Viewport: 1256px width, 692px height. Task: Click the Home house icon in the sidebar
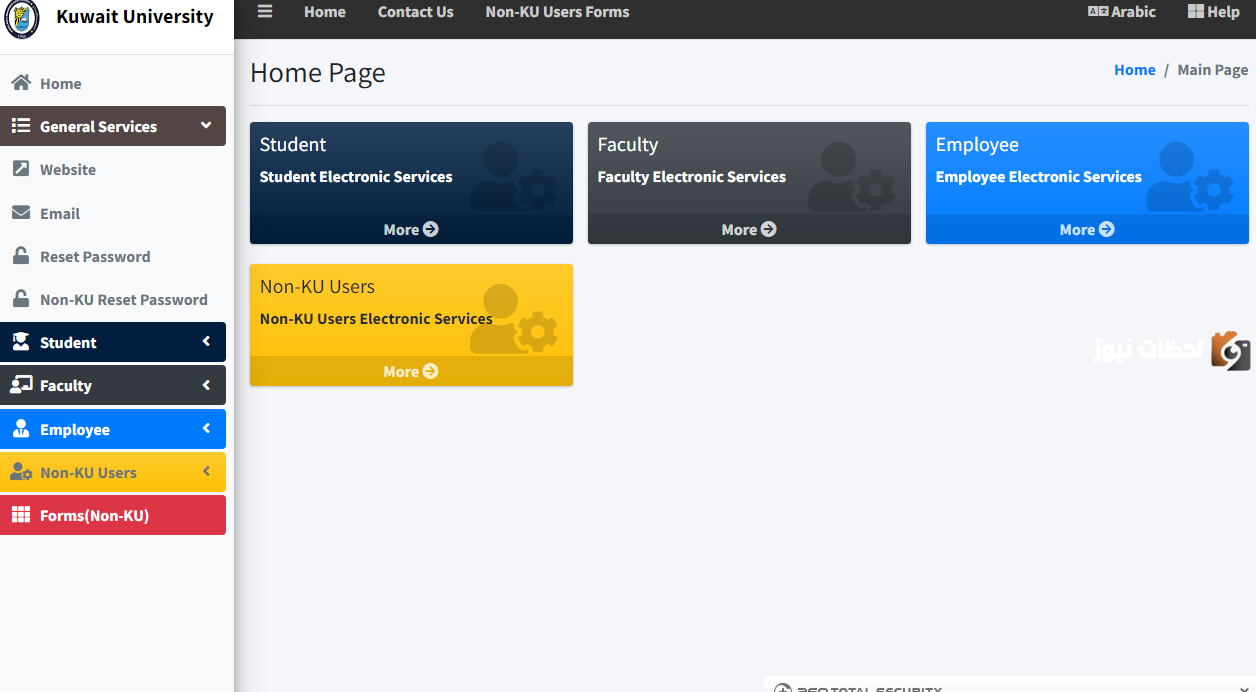pos(21,83)
